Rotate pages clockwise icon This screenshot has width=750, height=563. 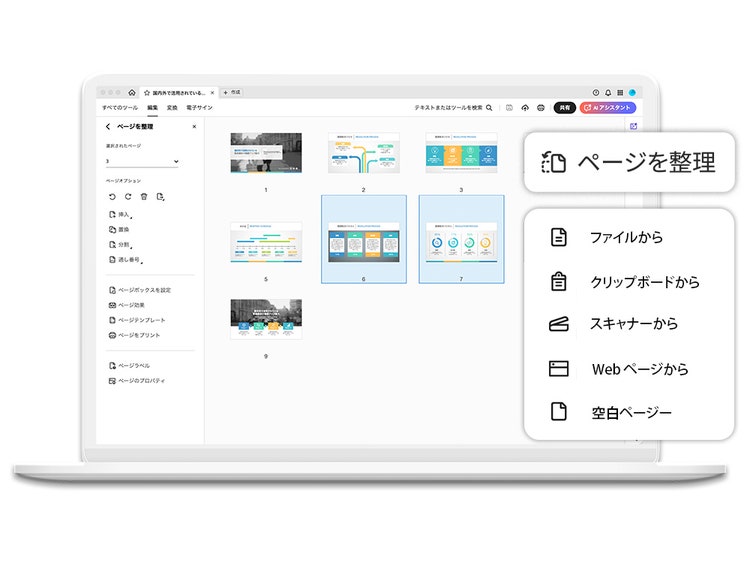click(x=128, y=197)
